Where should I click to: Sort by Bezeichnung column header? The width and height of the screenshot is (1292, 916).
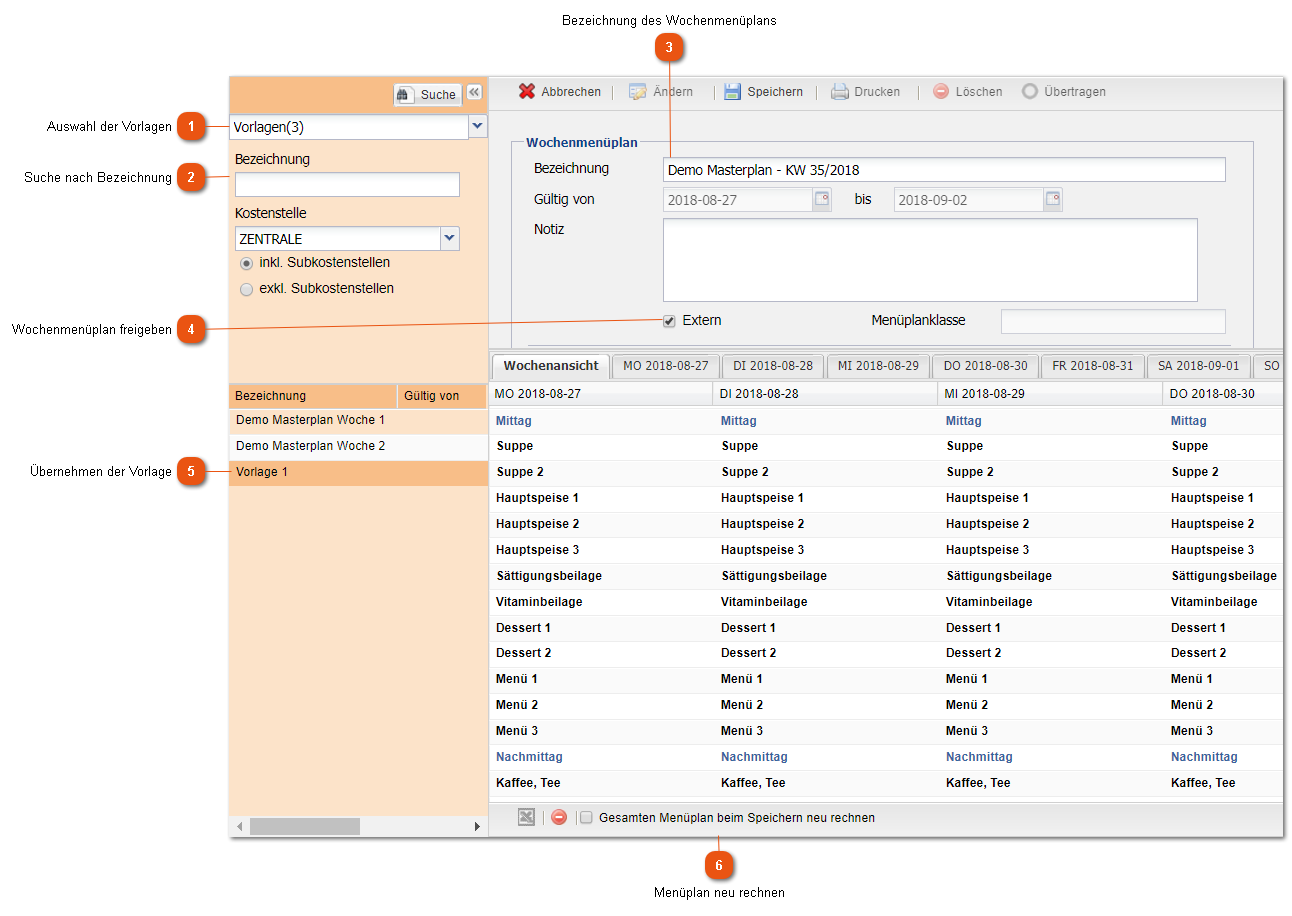313,396
